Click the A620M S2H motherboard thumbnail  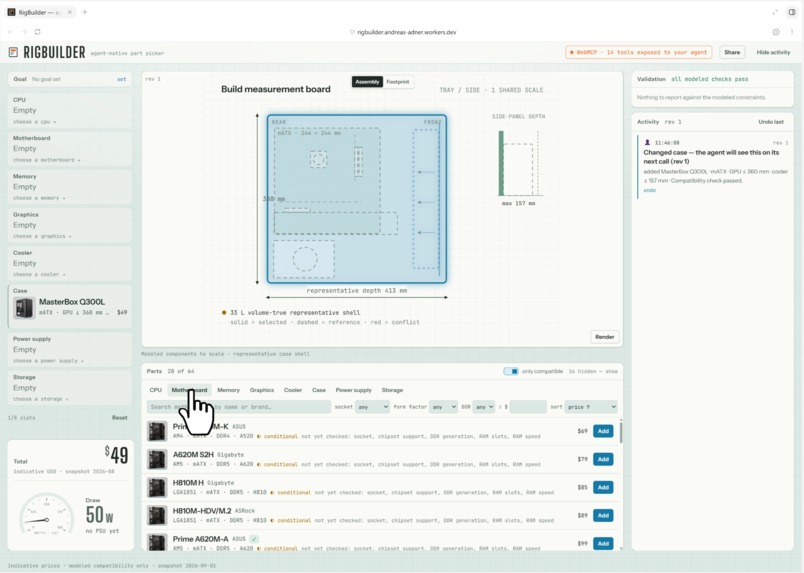pos(157,459)
